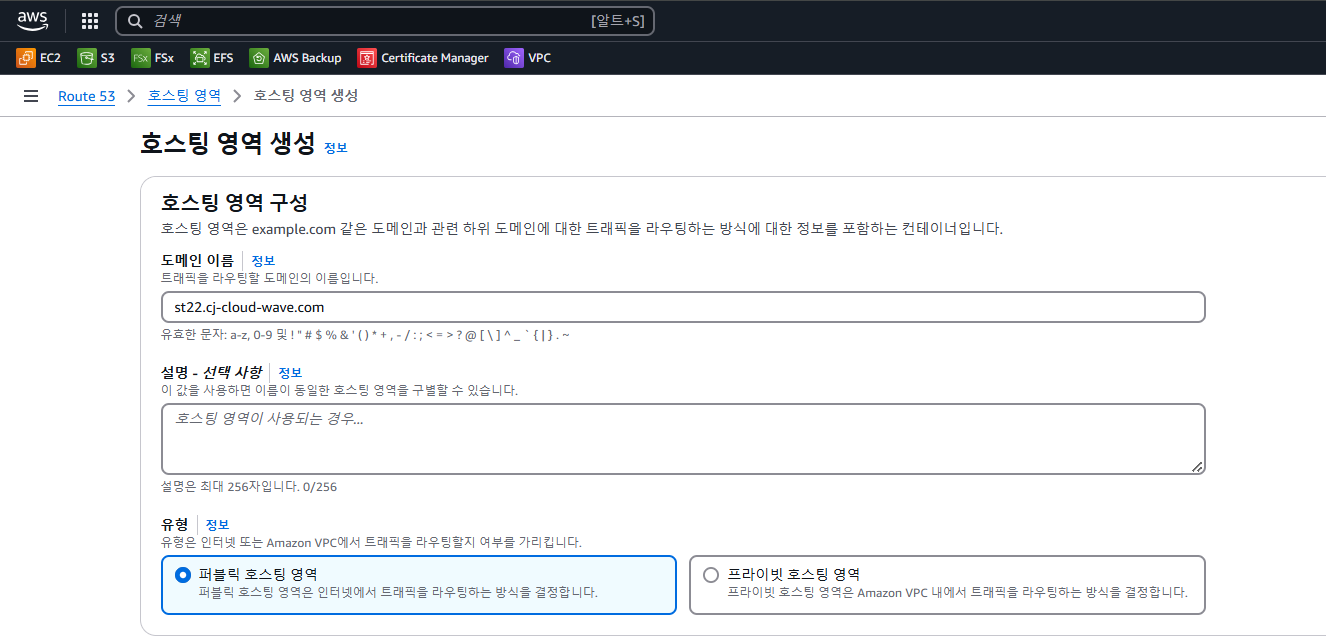Viewport: 1326px width, 641px height.
Task: Open the S3 service shortcut
Action: coord(97,58)
